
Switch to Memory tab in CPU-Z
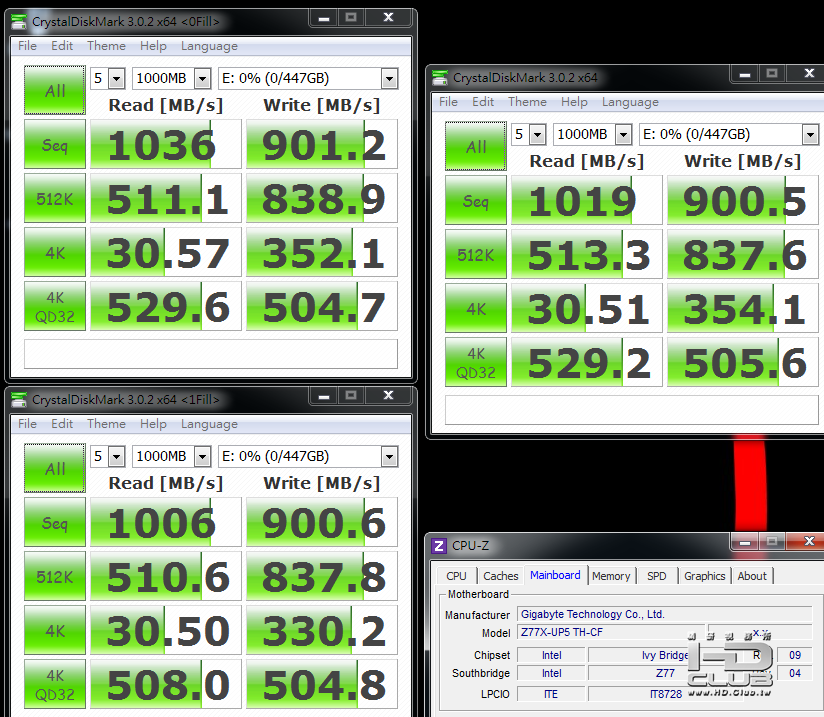(x=611, y=576)
